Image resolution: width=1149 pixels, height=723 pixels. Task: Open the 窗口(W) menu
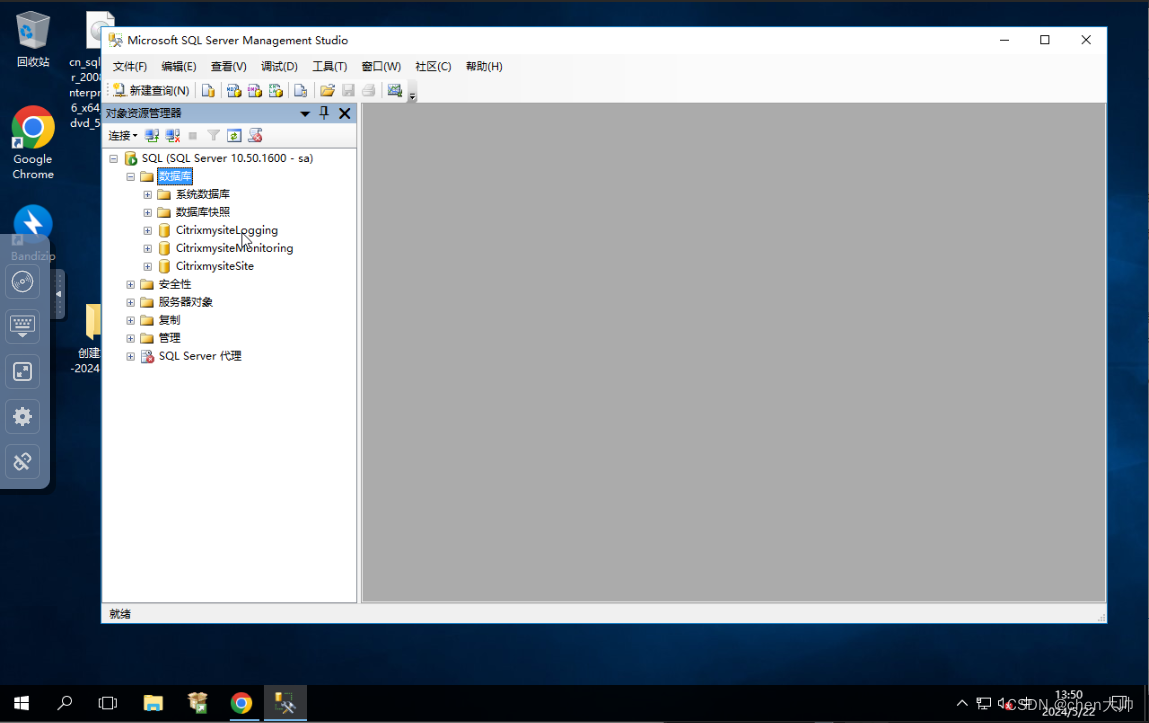381,66
